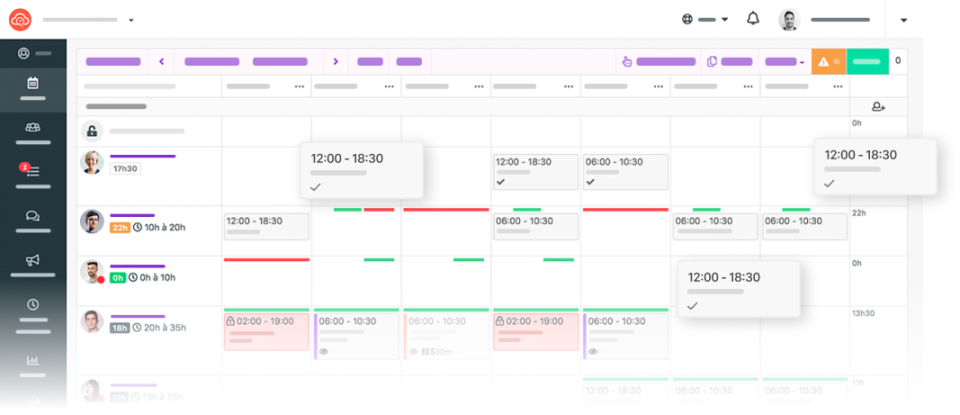Go to the next week

(335, 61)
